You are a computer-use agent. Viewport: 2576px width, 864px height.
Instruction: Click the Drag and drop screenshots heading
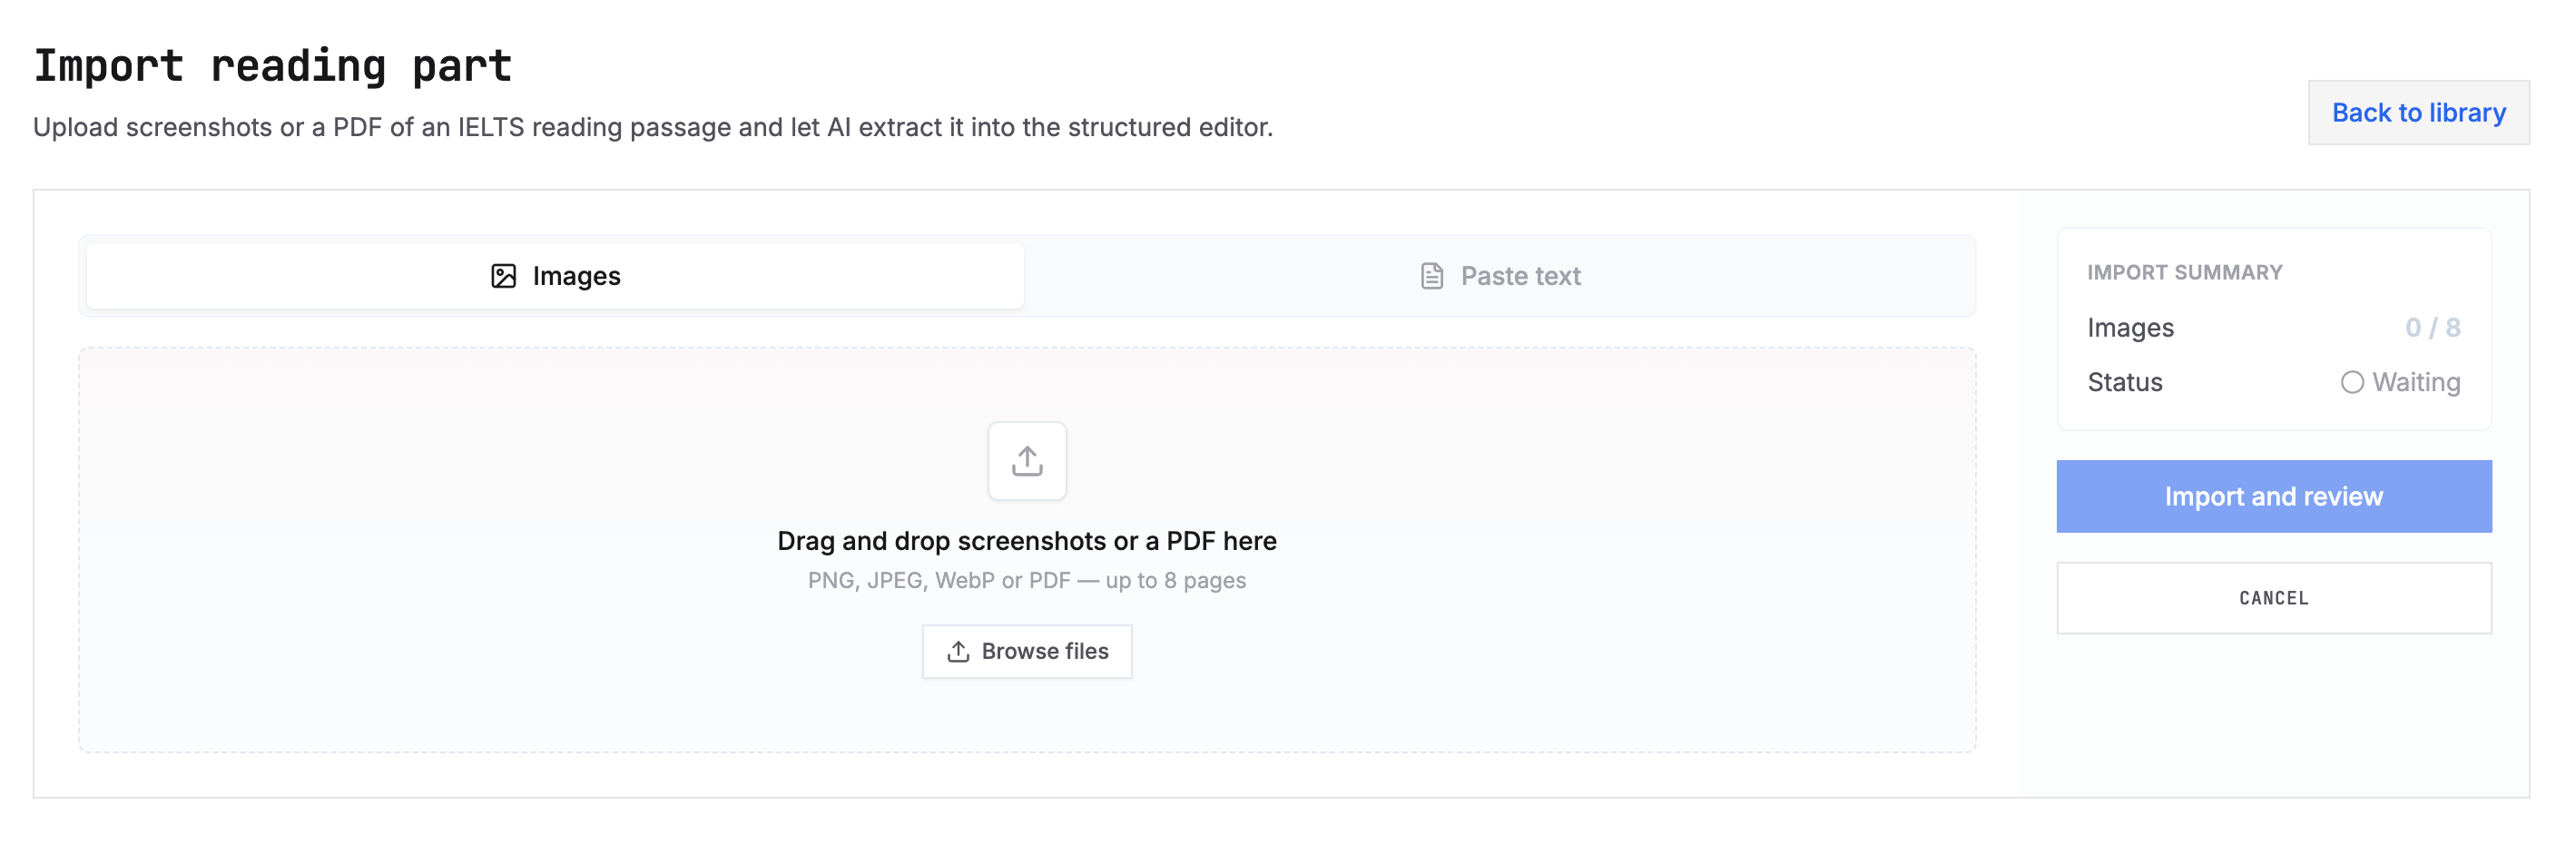1027,541
